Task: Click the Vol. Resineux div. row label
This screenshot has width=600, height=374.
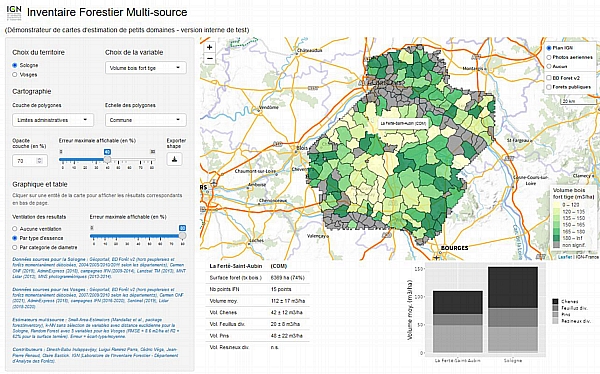Action: tap(229, 347)
